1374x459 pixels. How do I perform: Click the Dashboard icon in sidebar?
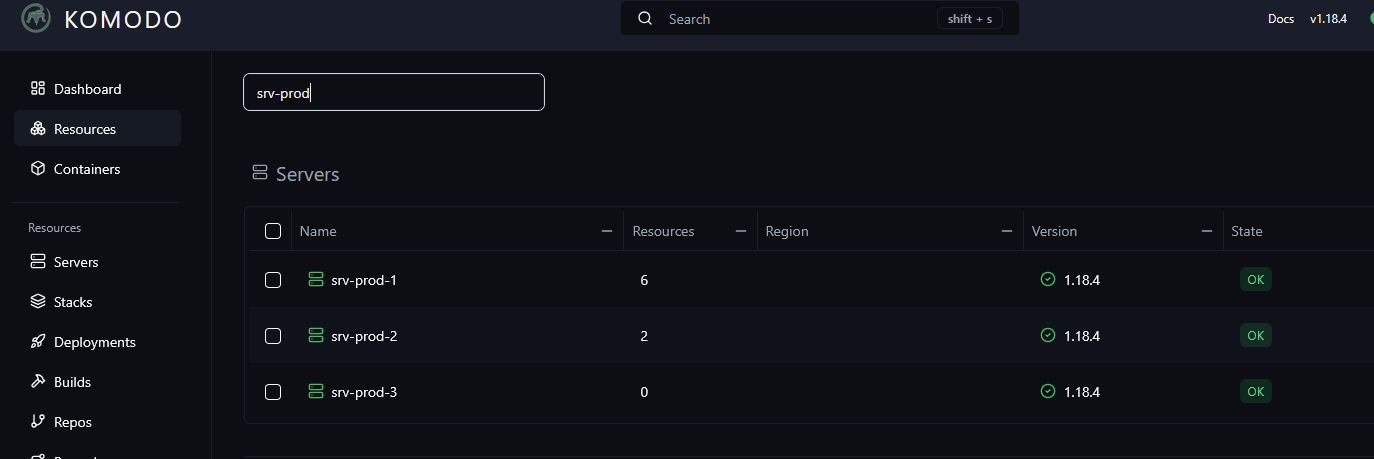38,88
